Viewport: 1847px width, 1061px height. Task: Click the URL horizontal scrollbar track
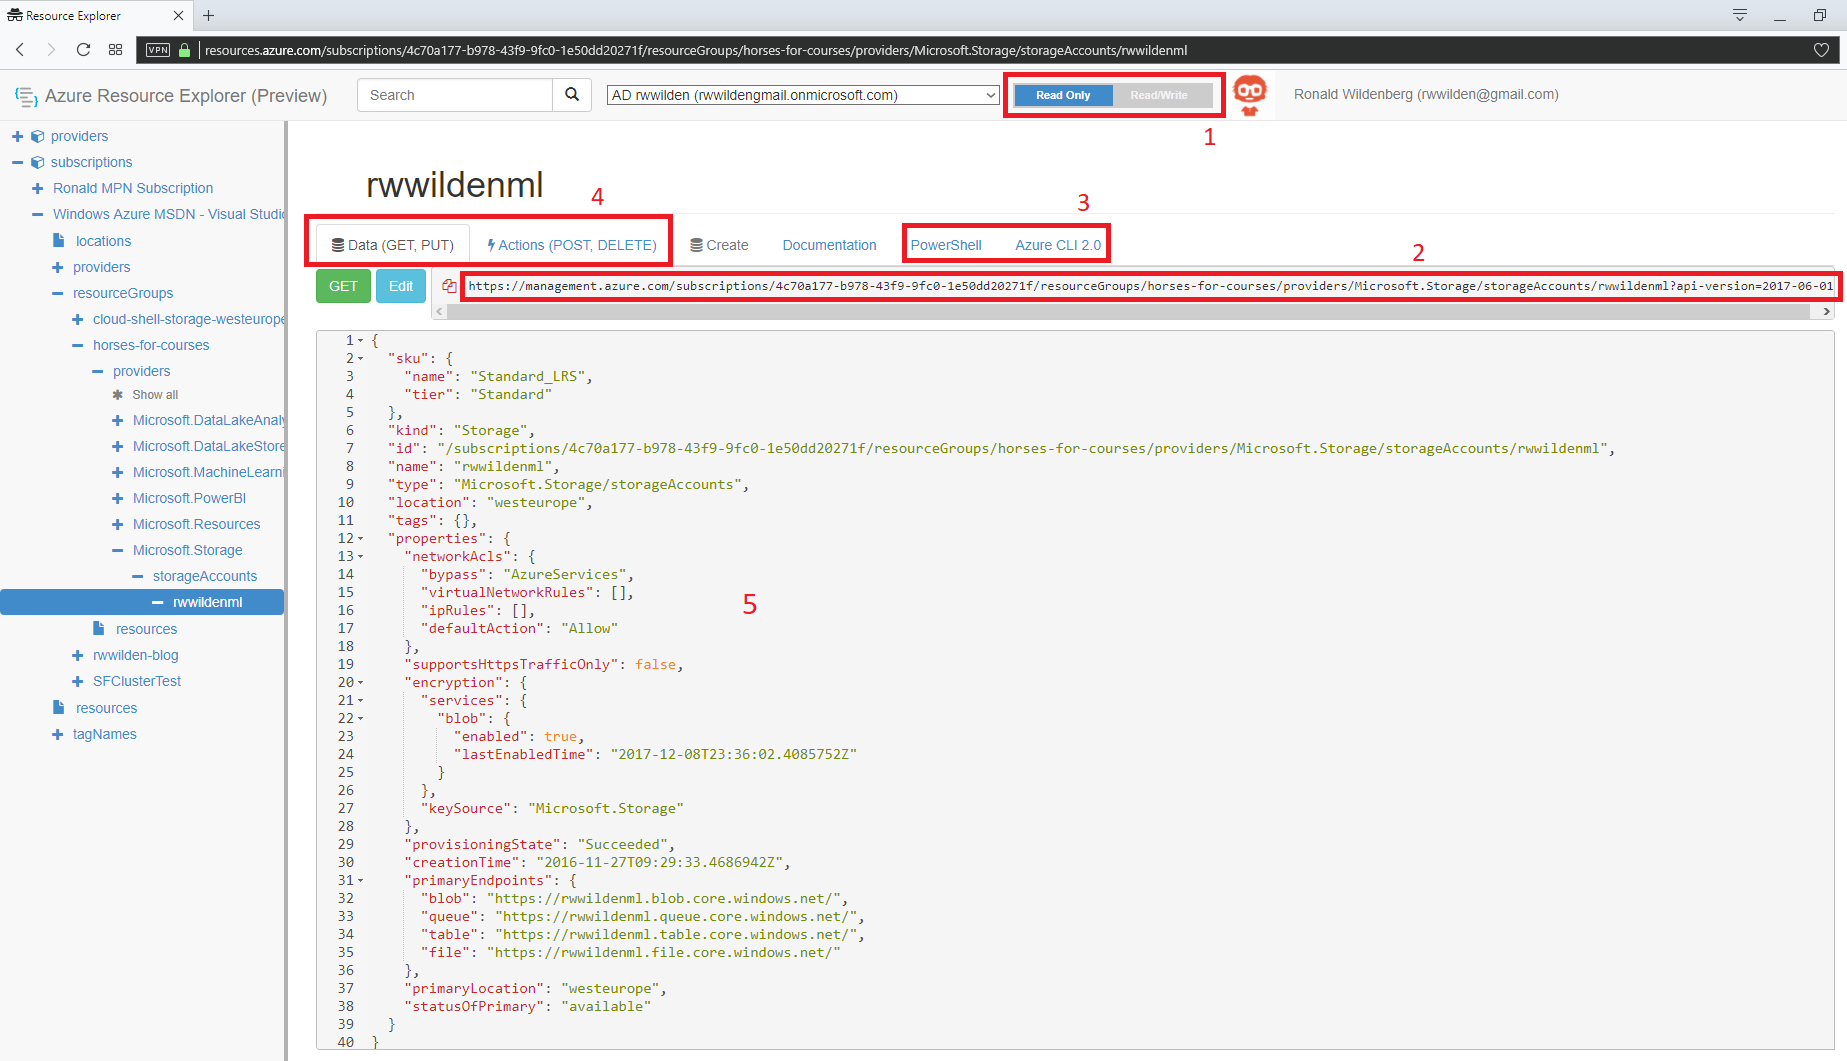click(x=1128, y=312)
